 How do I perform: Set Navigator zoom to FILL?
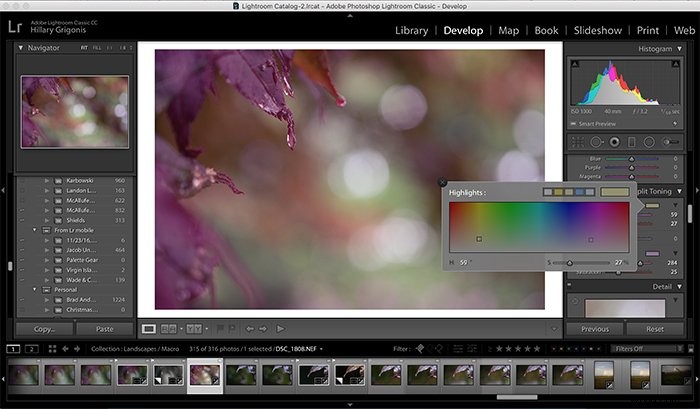point(97,48)
